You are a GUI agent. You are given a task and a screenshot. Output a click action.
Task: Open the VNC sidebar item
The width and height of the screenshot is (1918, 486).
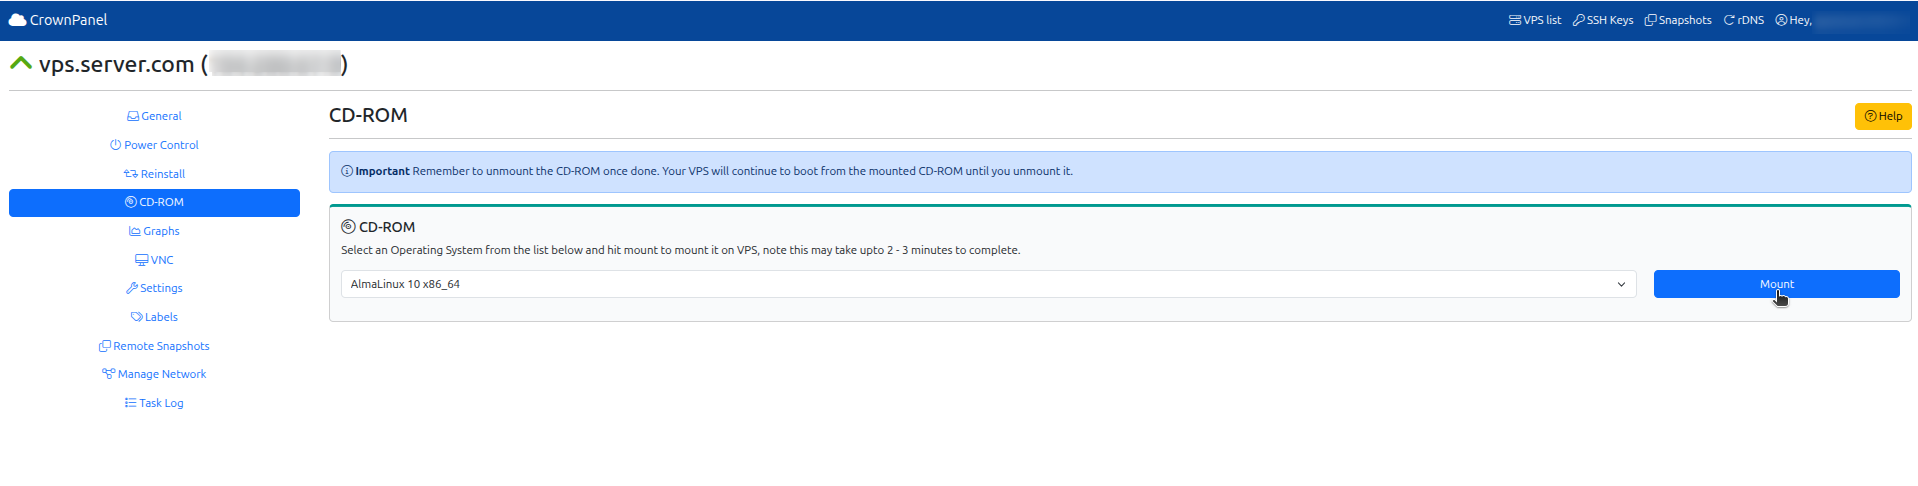click(154, 260)
